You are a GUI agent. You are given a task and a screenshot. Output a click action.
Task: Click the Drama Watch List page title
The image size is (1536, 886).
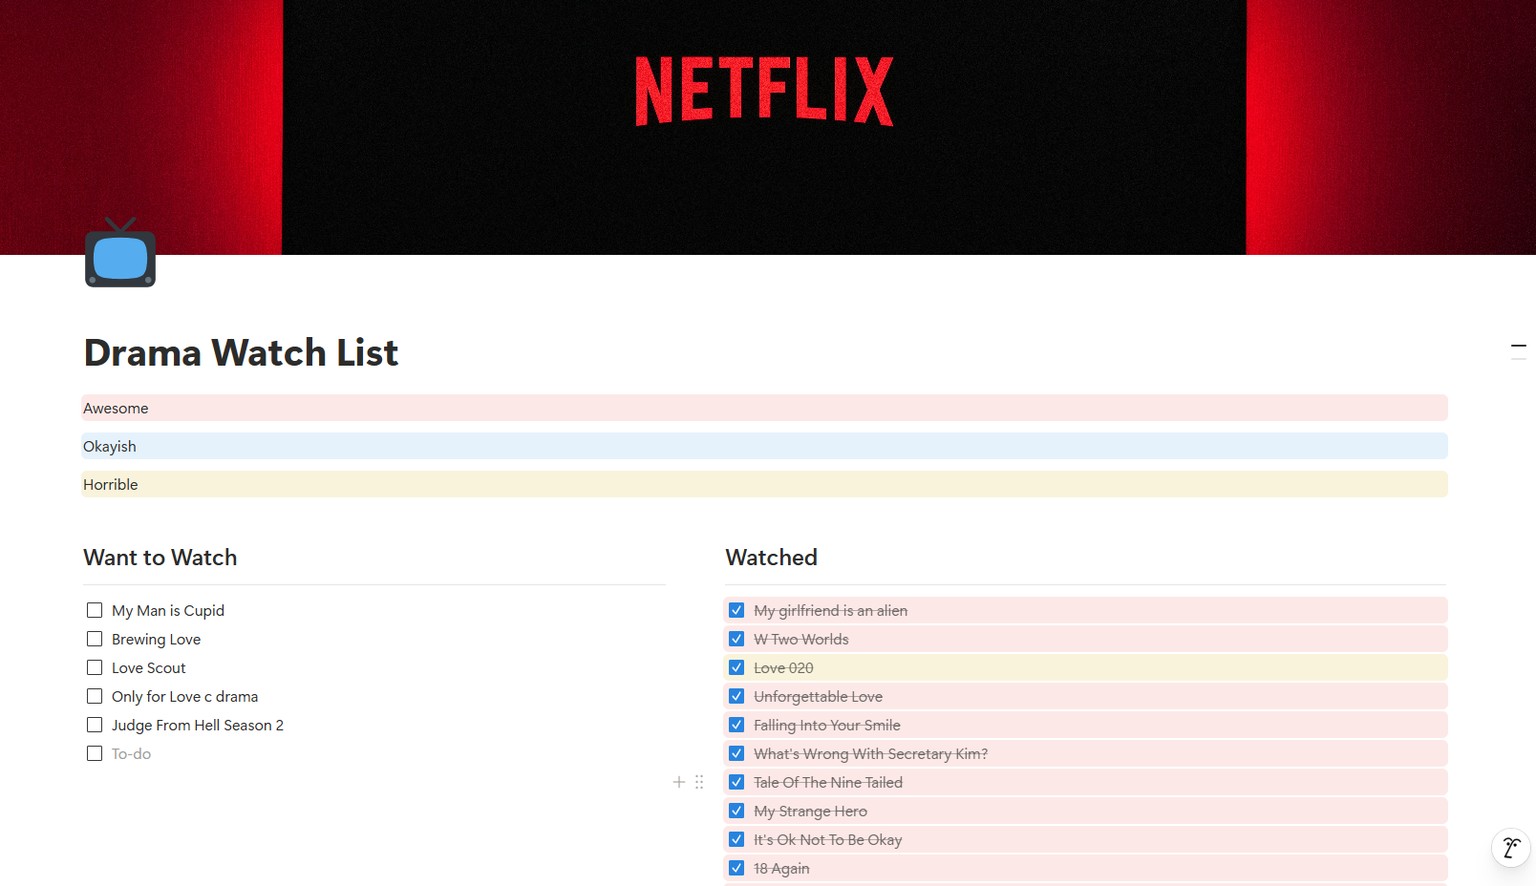click(x=241, y=352)
